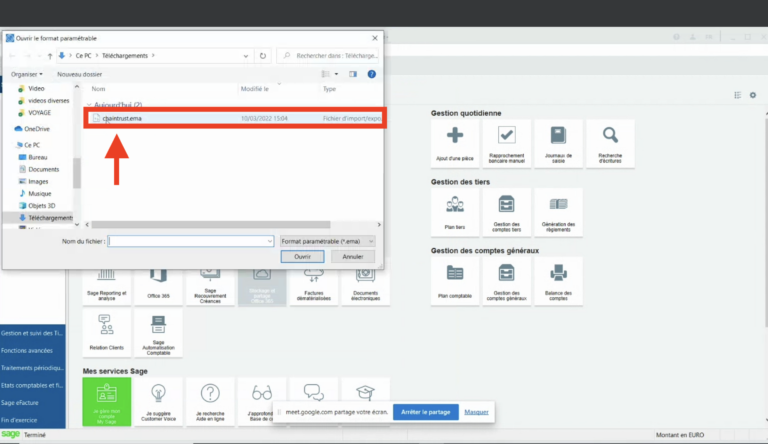
Task: Open Recherche d'écritures tile
Action: click(610, 144)
